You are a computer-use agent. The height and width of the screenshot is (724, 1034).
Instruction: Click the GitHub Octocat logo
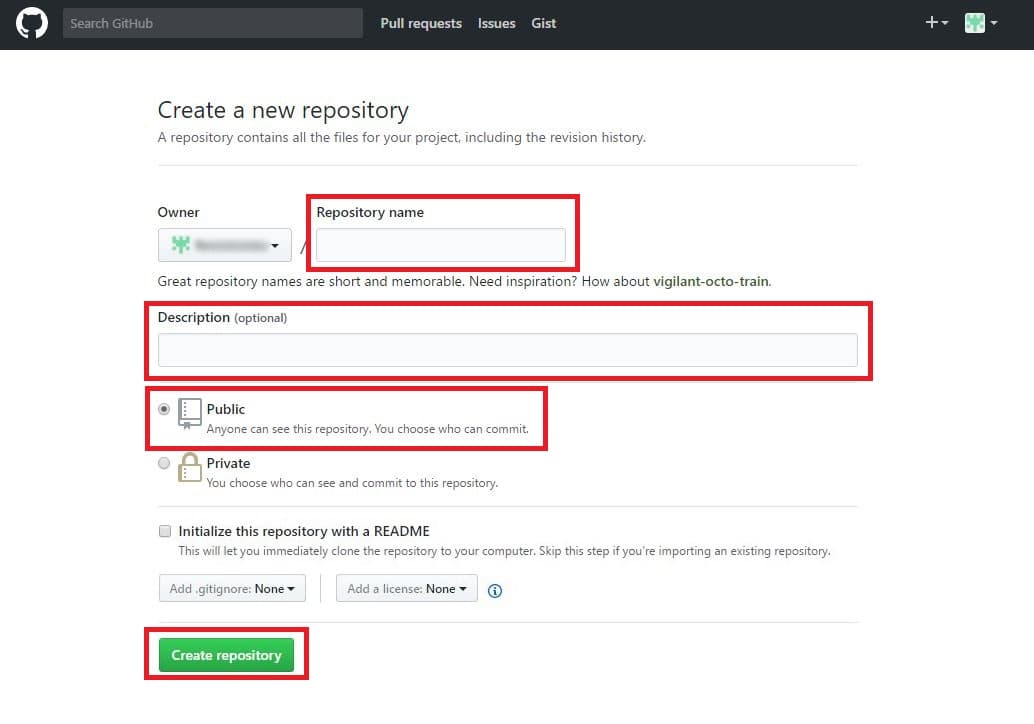click(x=32, y=23)
